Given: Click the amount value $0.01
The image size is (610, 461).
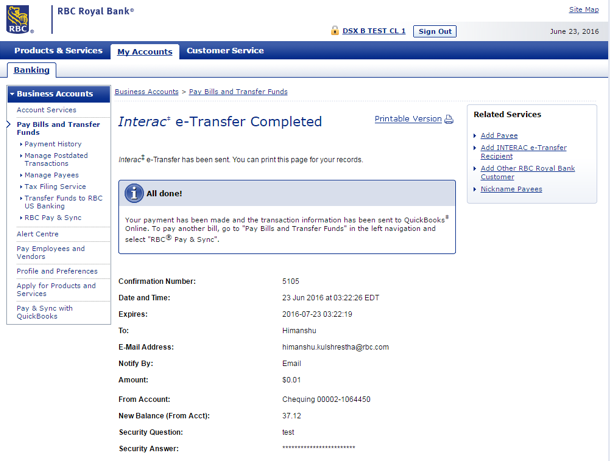Looking at the screenshot, I should (291, 380).
